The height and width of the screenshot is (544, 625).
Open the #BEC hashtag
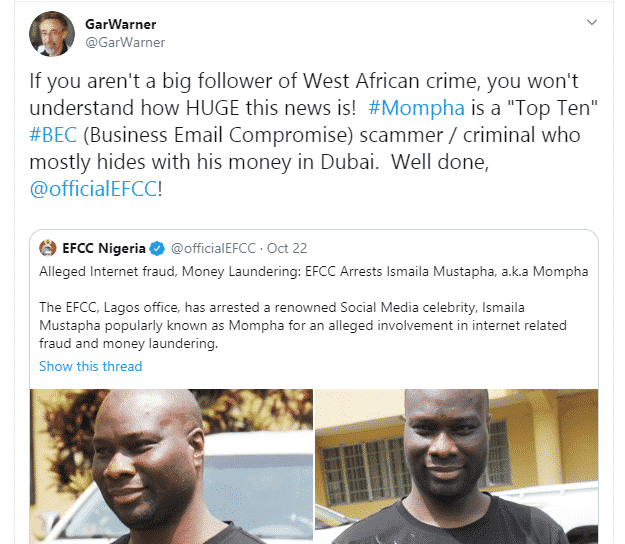pos(53,135)
